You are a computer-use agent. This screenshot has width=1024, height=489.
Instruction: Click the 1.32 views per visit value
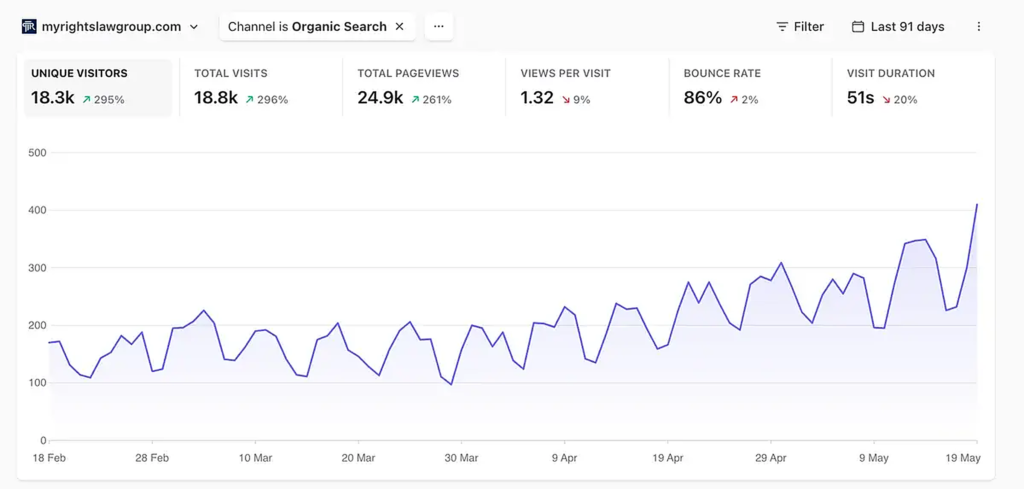point(537,99)
